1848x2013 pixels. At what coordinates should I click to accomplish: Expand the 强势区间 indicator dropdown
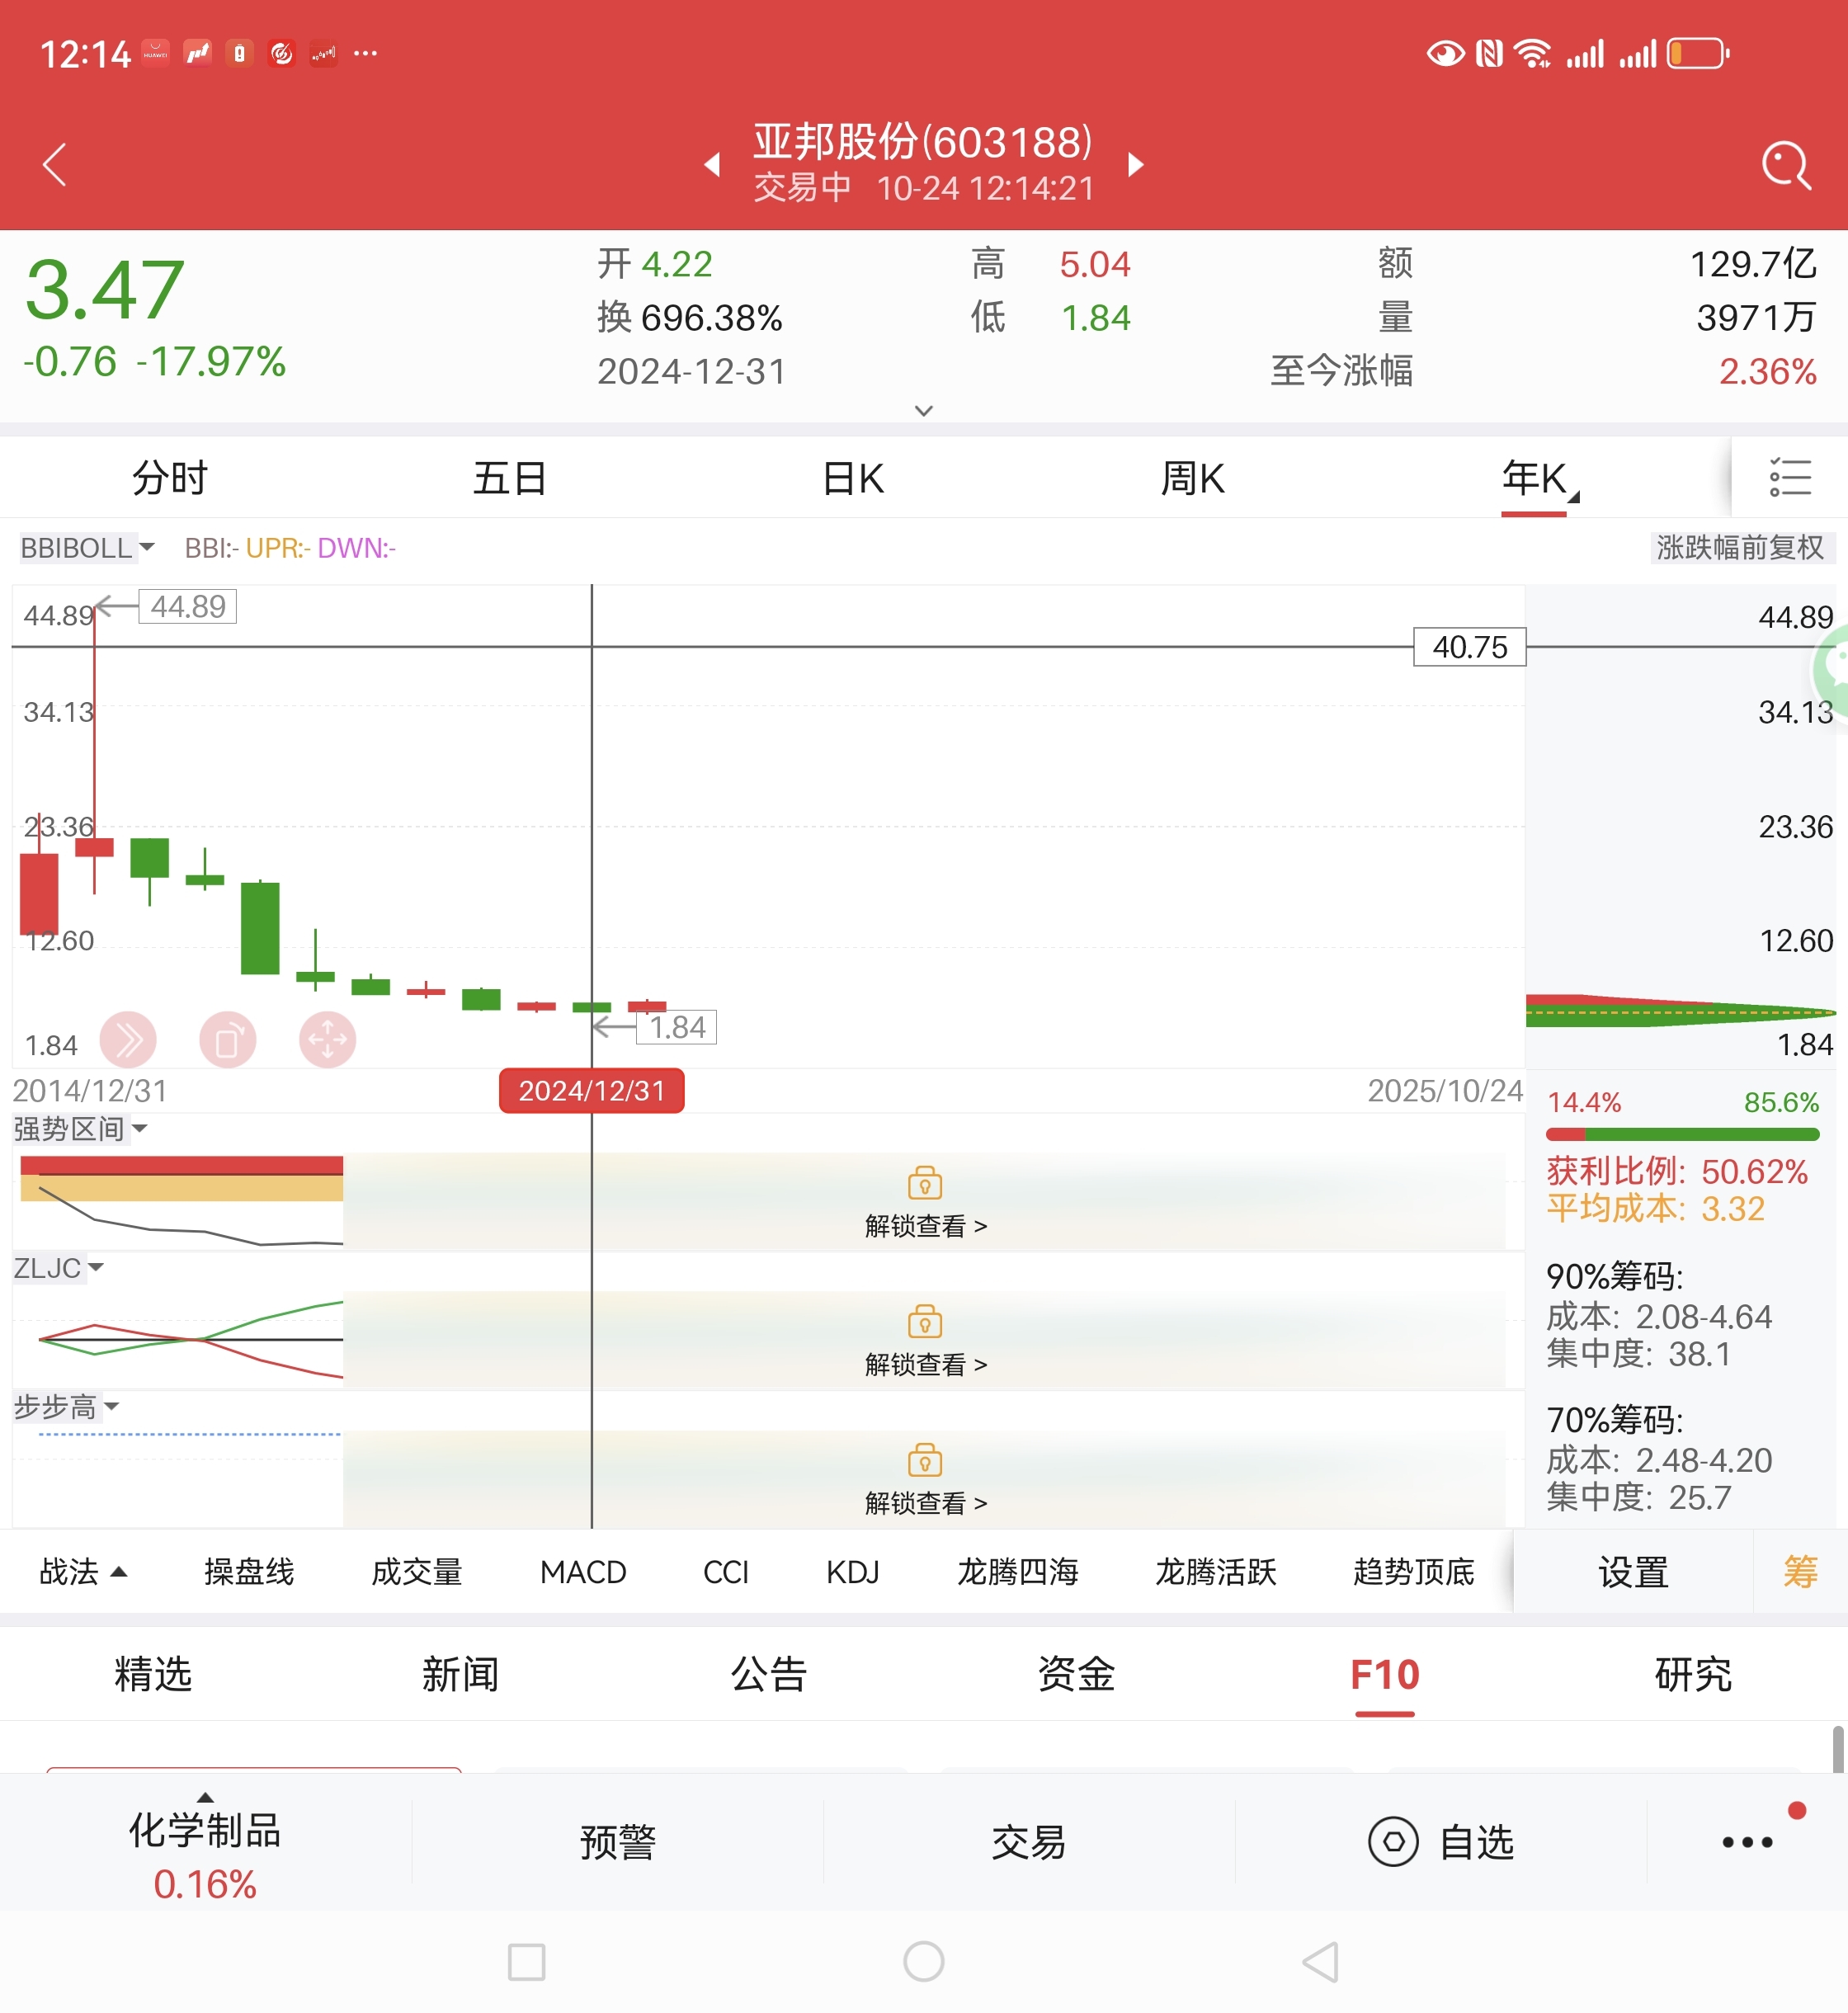click(x=80, y=1129)
